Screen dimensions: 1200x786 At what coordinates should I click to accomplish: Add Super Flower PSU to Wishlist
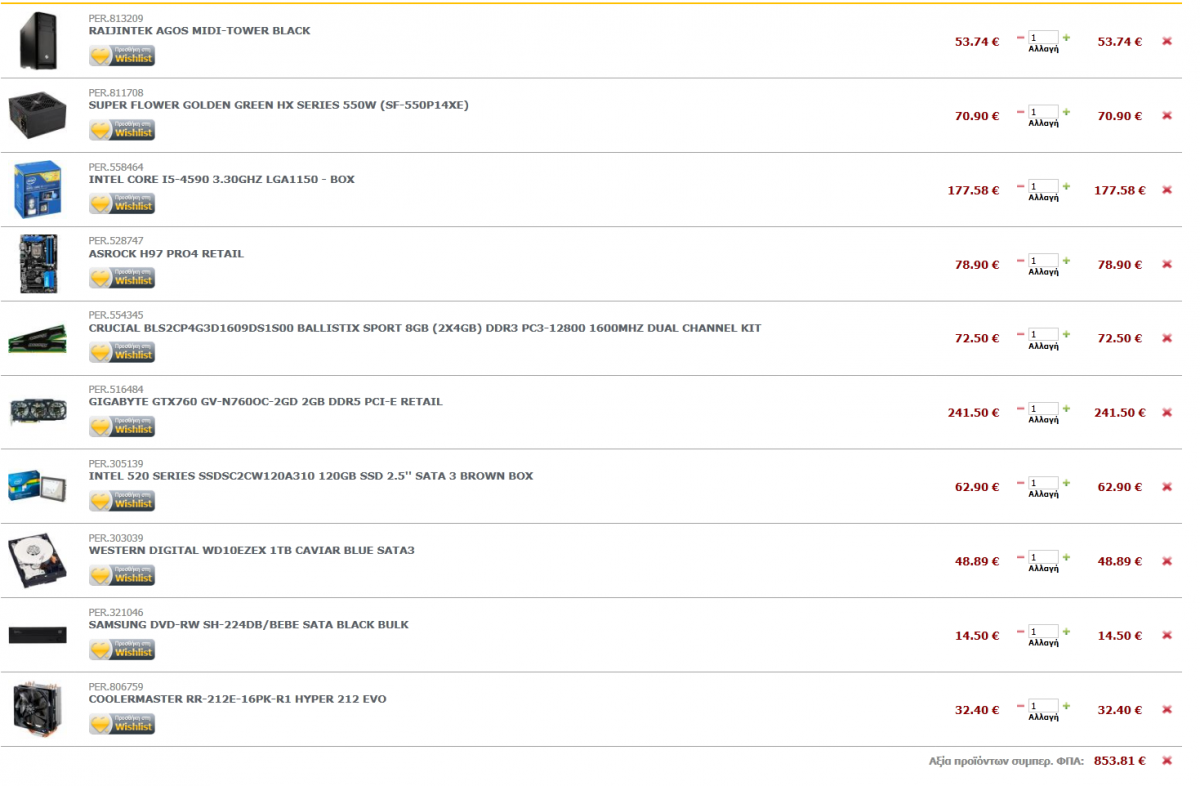pyautogui.click(x=122, y=130)
